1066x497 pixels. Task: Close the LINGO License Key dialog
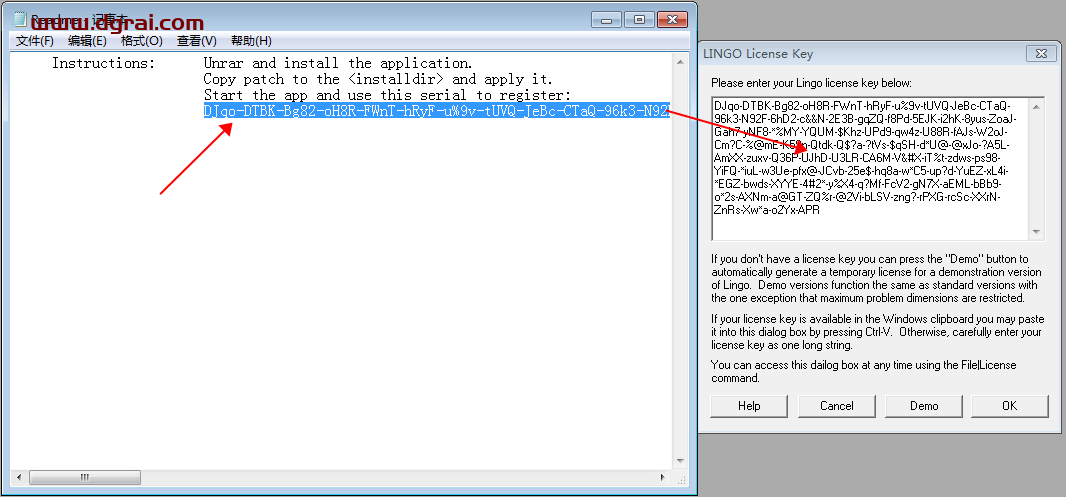[1041, 54]
